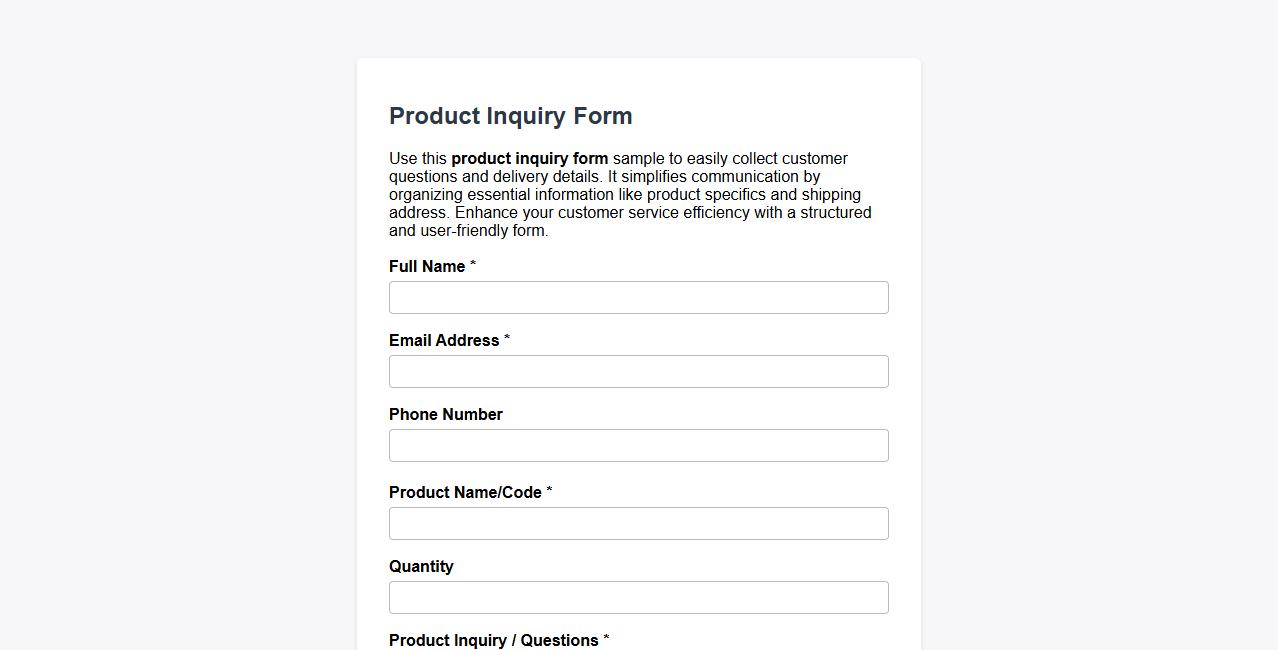Click the Product Inquiry Form heading
This screenshot has width=1278, height=650.
click(x=510, y=116)
